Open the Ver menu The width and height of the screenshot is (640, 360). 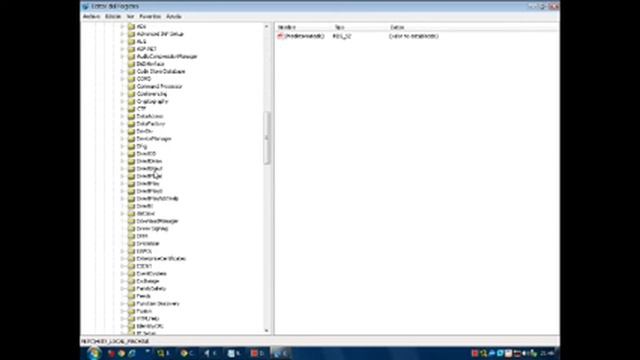130,17
